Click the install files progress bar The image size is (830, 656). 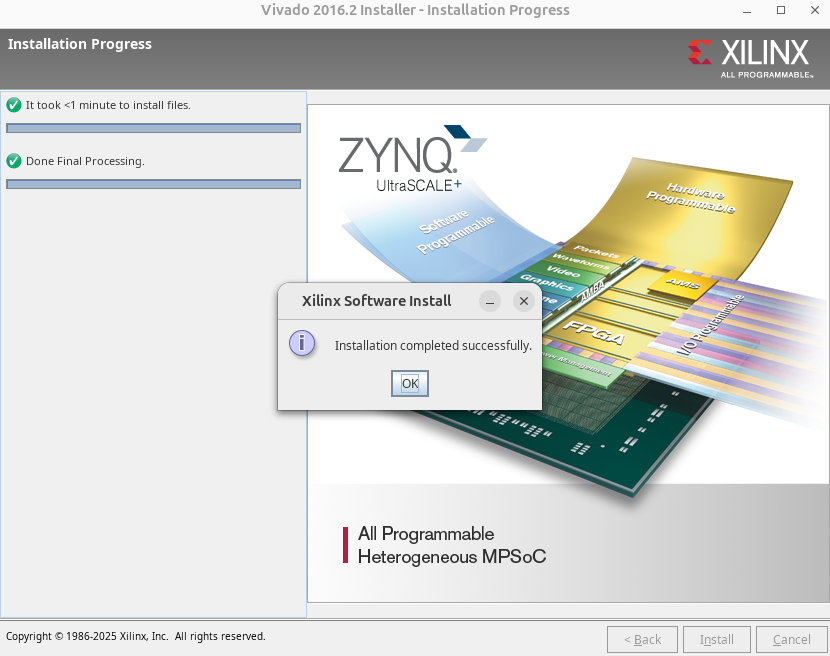(x=153, y=128)
